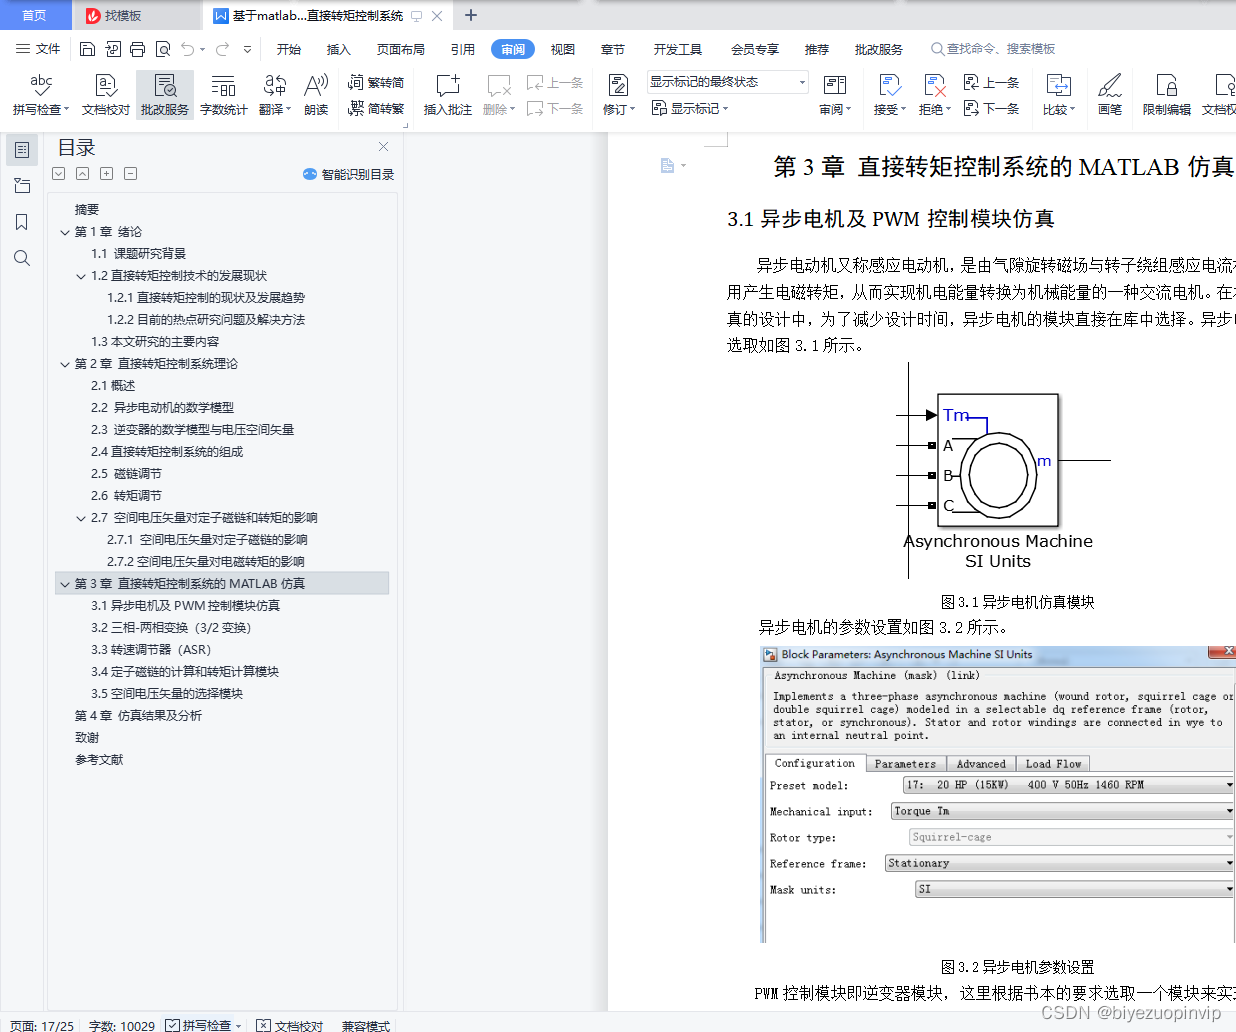
Task: Open the search panel in the left sidebar
Action: [22, 258]
